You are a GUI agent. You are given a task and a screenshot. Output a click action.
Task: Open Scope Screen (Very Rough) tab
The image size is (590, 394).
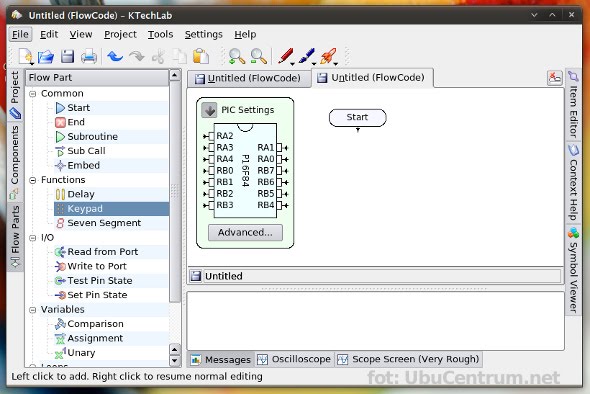pyautogui.click(x=408, y=360)
